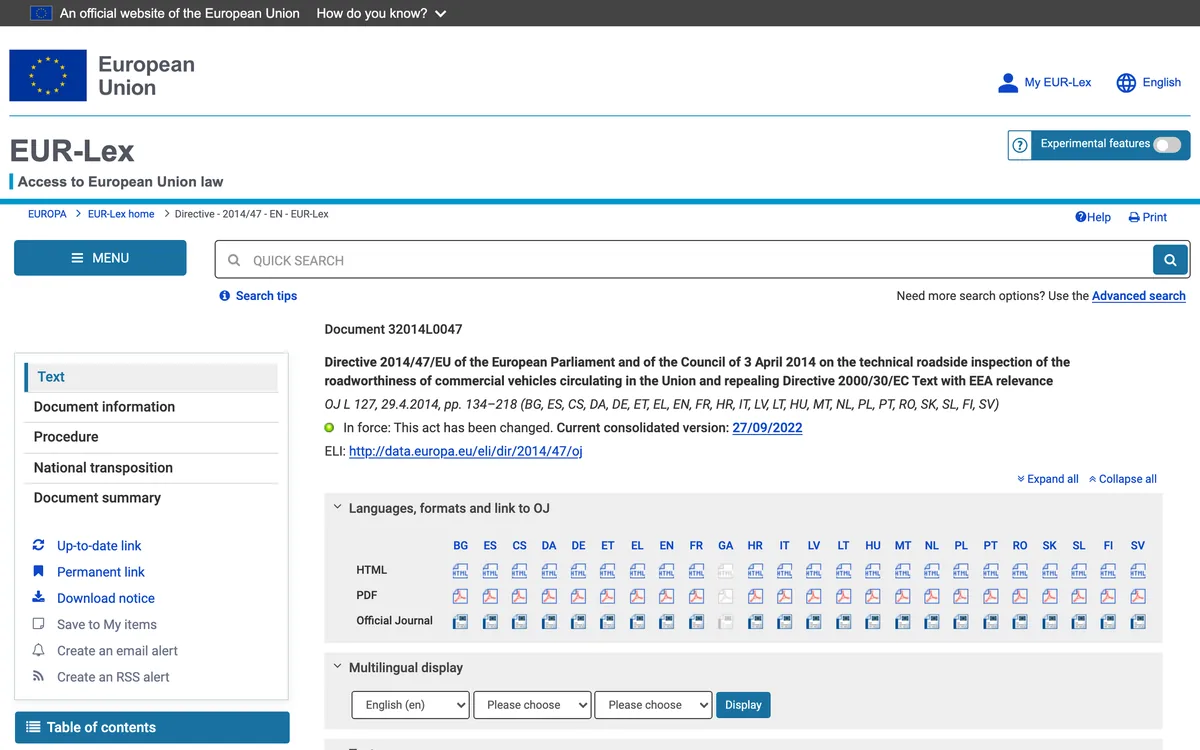Open the EL PDF document icon
Viewport: 1200px width, 750px height.
click(x=637, y=596)
